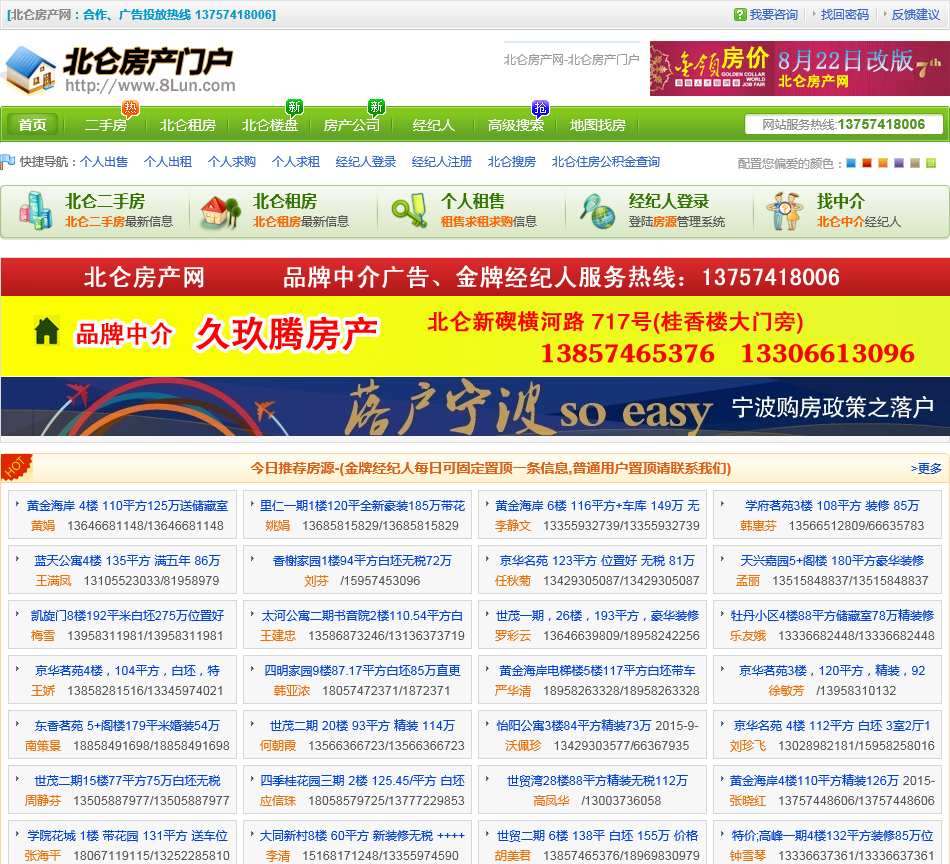Open listing 牡丹小区4楼88平方储藏室78万精装修
Screen dimensions: 950x864
[832, 616]
